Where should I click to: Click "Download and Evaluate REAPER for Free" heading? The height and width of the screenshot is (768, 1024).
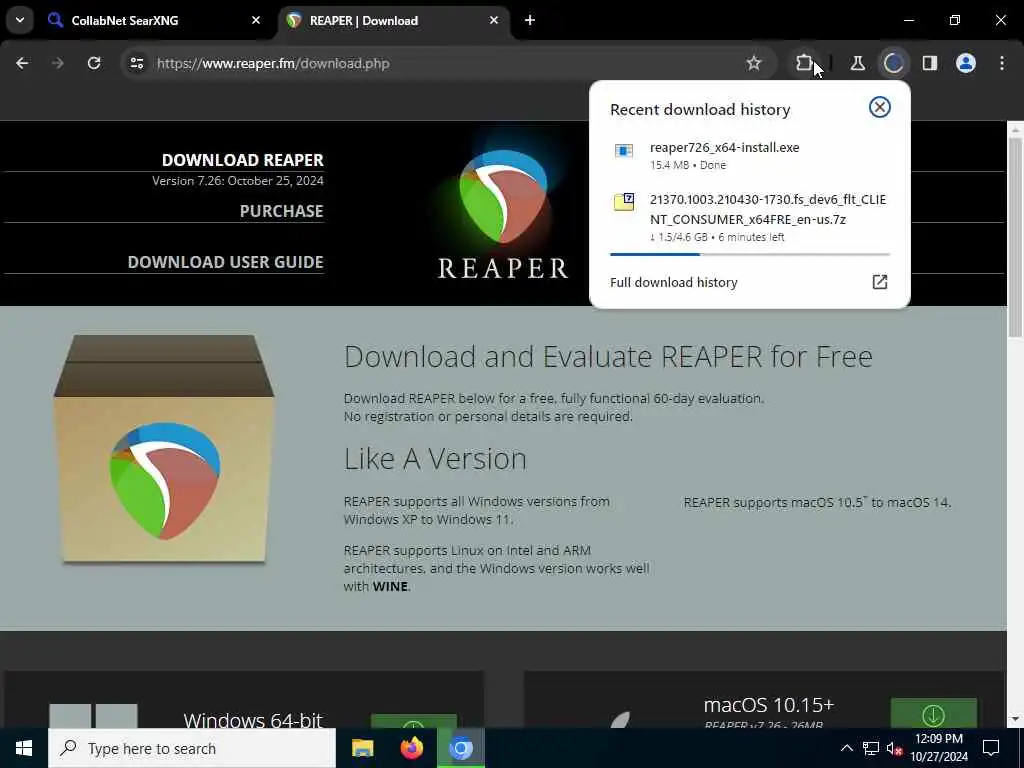[608, 357]
